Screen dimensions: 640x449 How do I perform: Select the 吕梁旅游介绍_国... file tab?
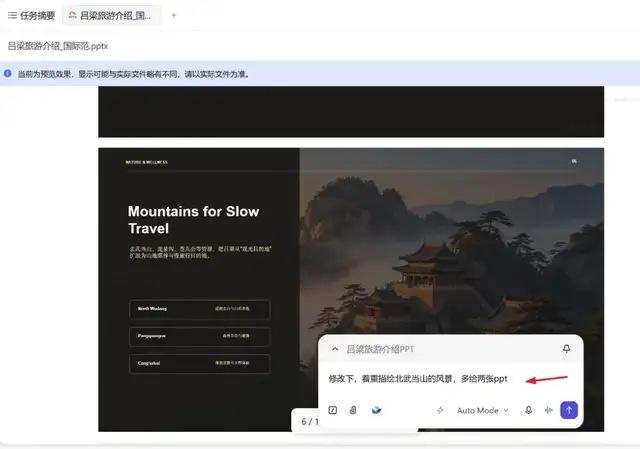(111, 16)
